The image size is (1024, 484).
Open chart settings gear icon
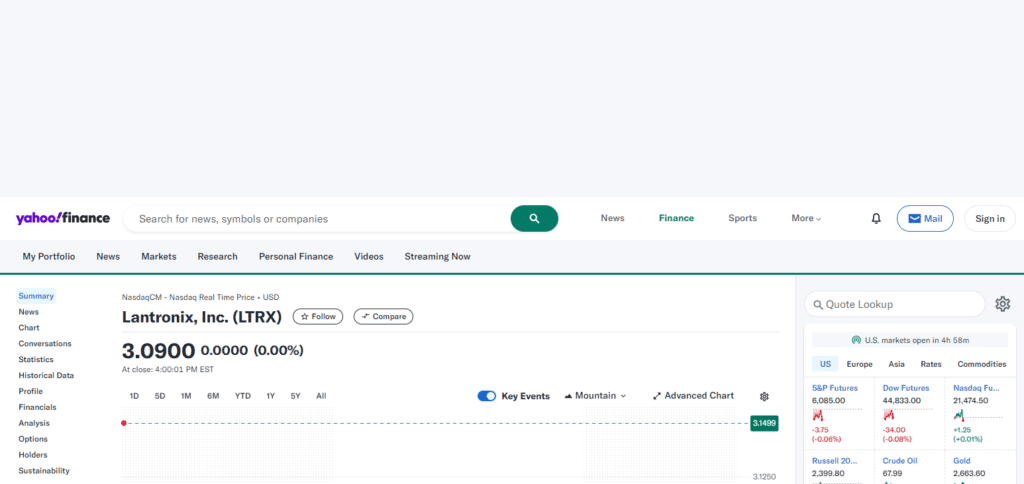pyautogui.click(x=764, y=396)
